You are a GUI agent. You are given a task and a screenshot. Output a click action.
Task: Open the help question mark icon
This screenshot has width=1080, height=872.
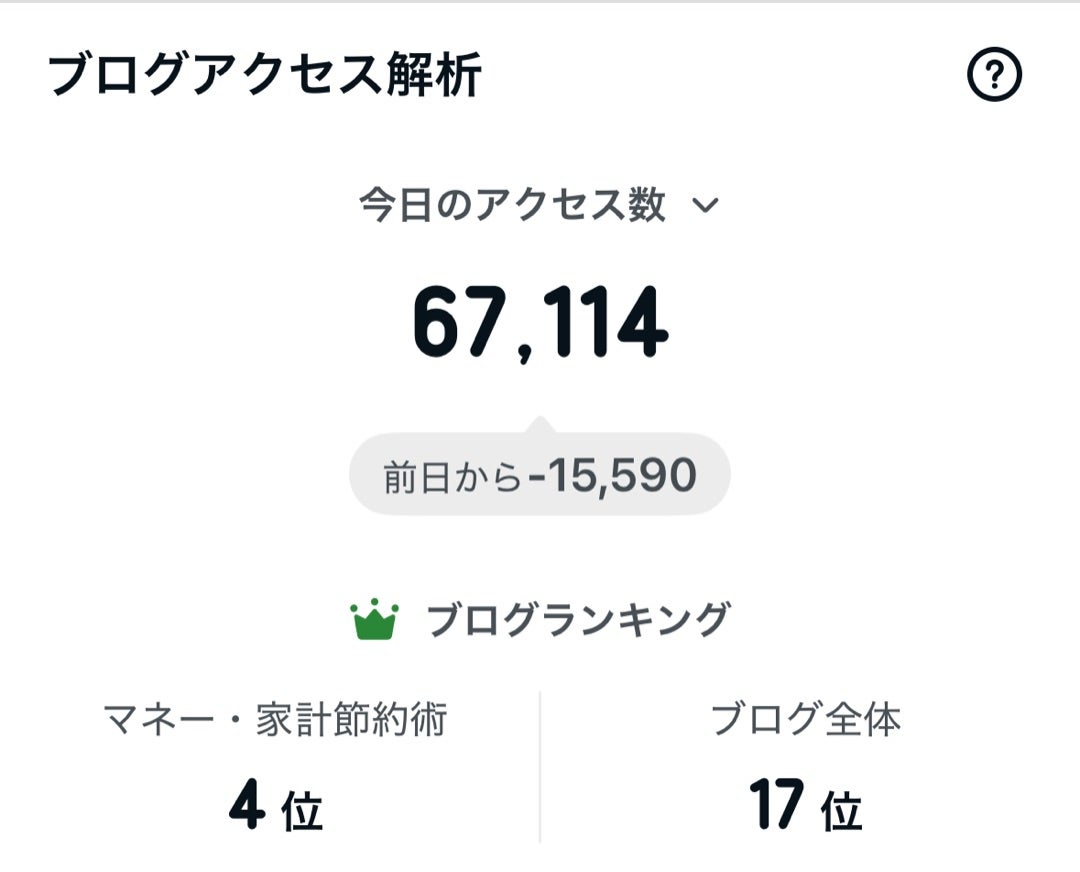[994, 75]
